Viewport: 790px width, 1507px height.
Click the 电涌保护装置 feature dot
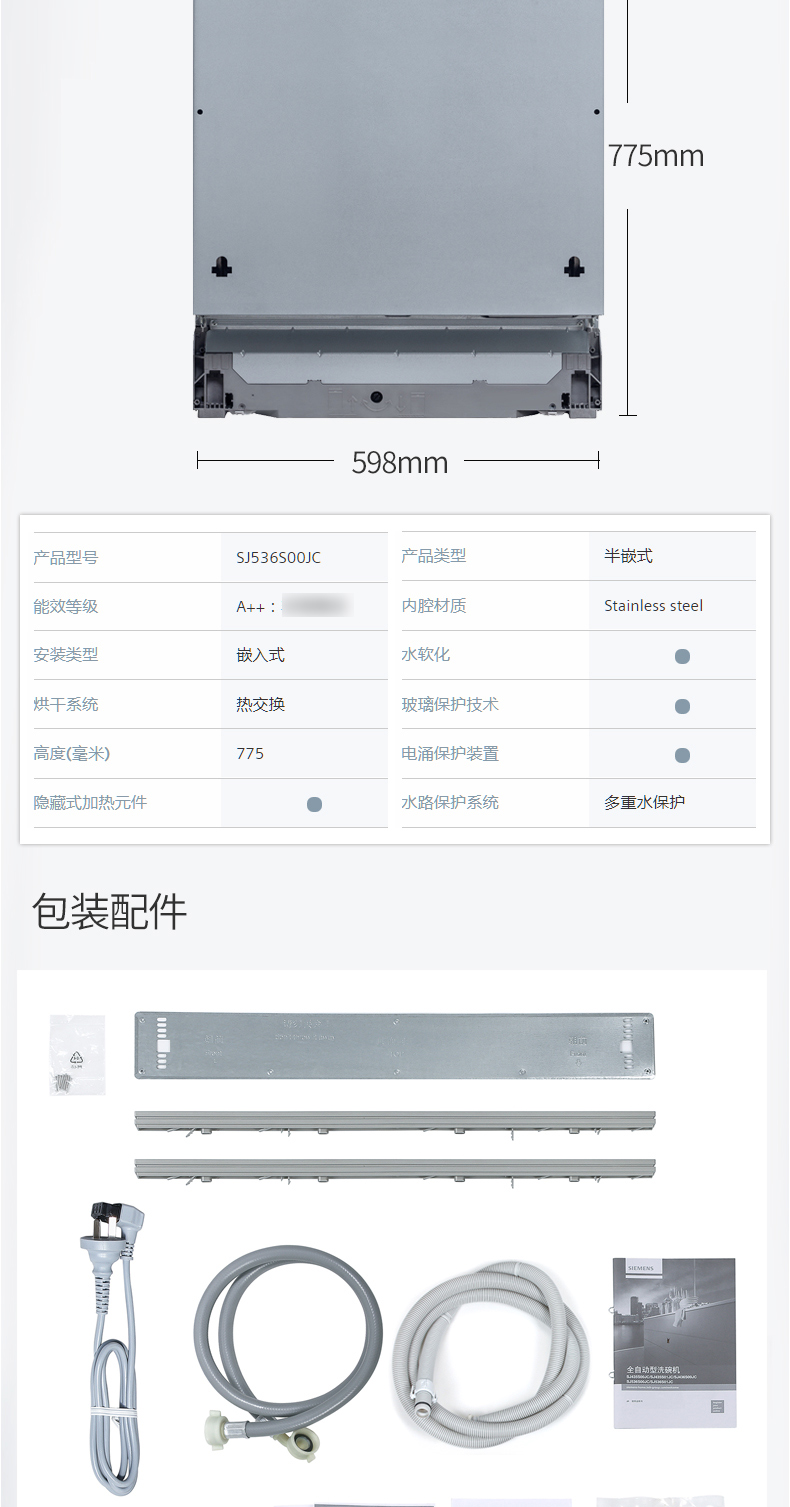coord(682,755)
